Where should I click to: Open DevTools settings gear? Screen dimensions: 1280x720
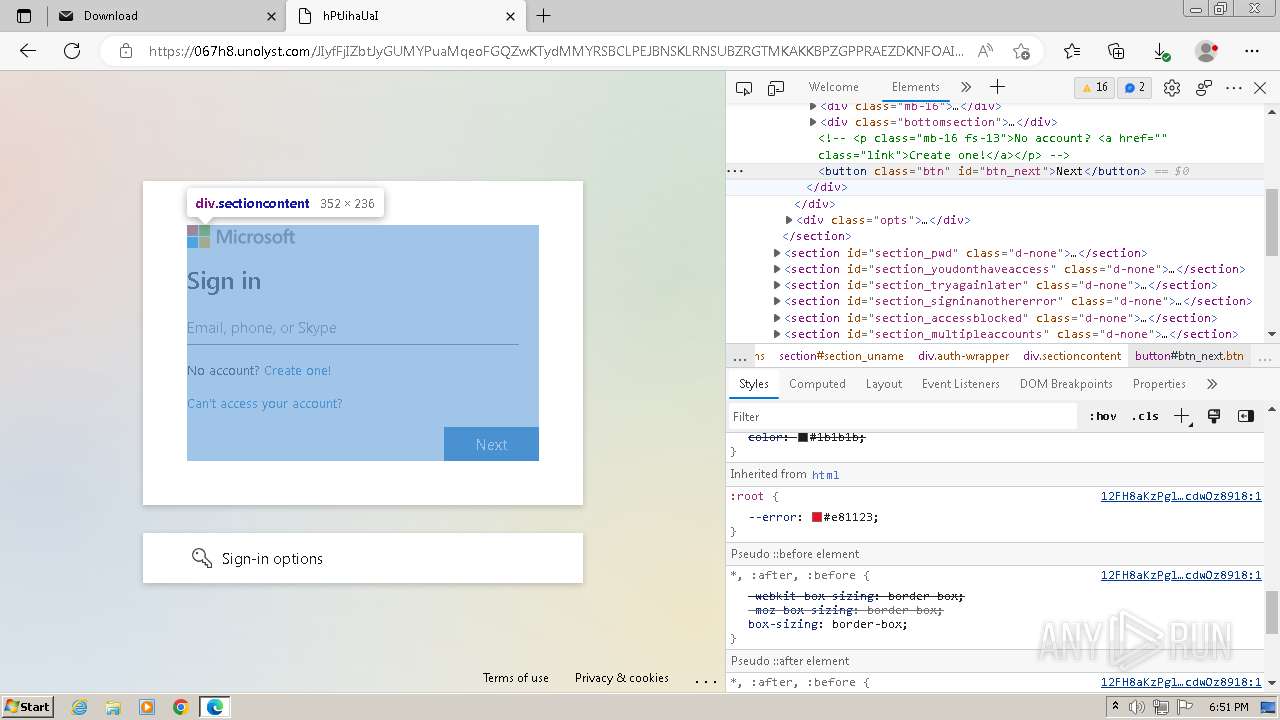coord(1172,88)
